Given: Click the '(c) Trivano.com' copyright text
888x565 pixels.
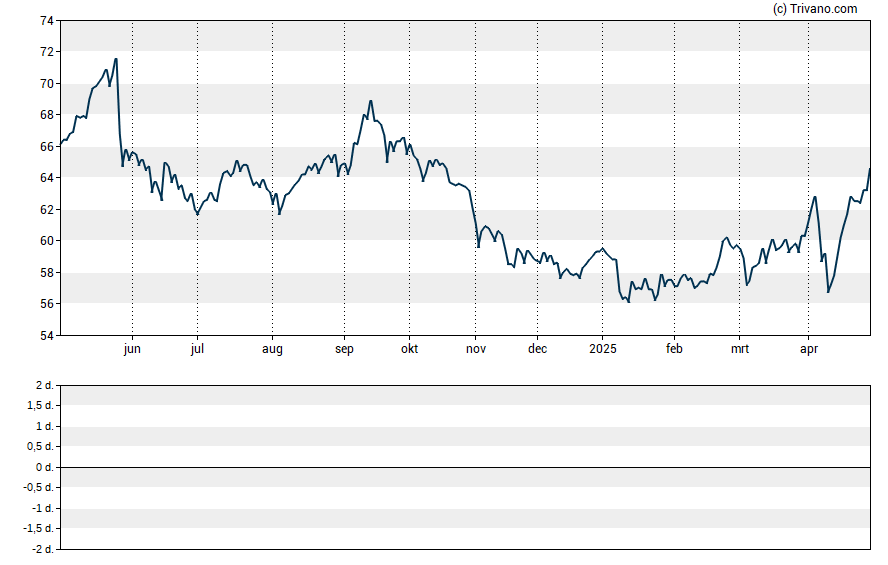Looking at the screenshot, I should pos(815,8).
